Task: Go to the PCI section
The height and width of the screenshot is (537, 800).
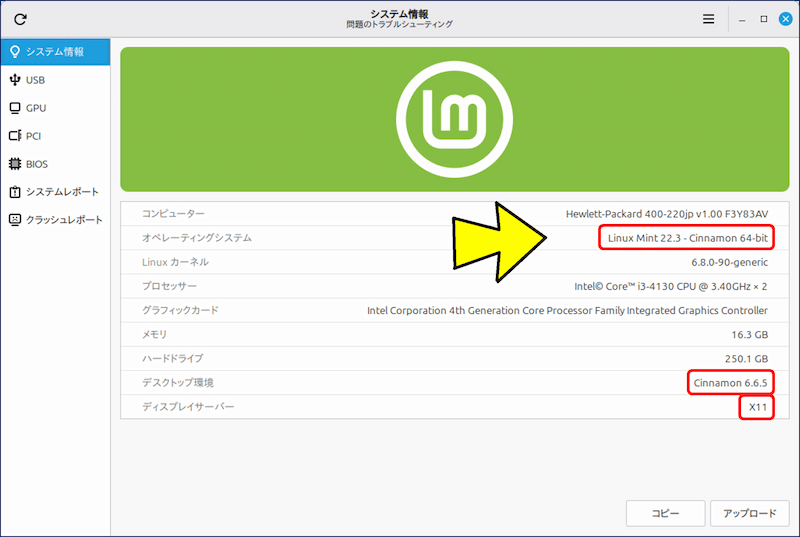Action: coord(55,136)
